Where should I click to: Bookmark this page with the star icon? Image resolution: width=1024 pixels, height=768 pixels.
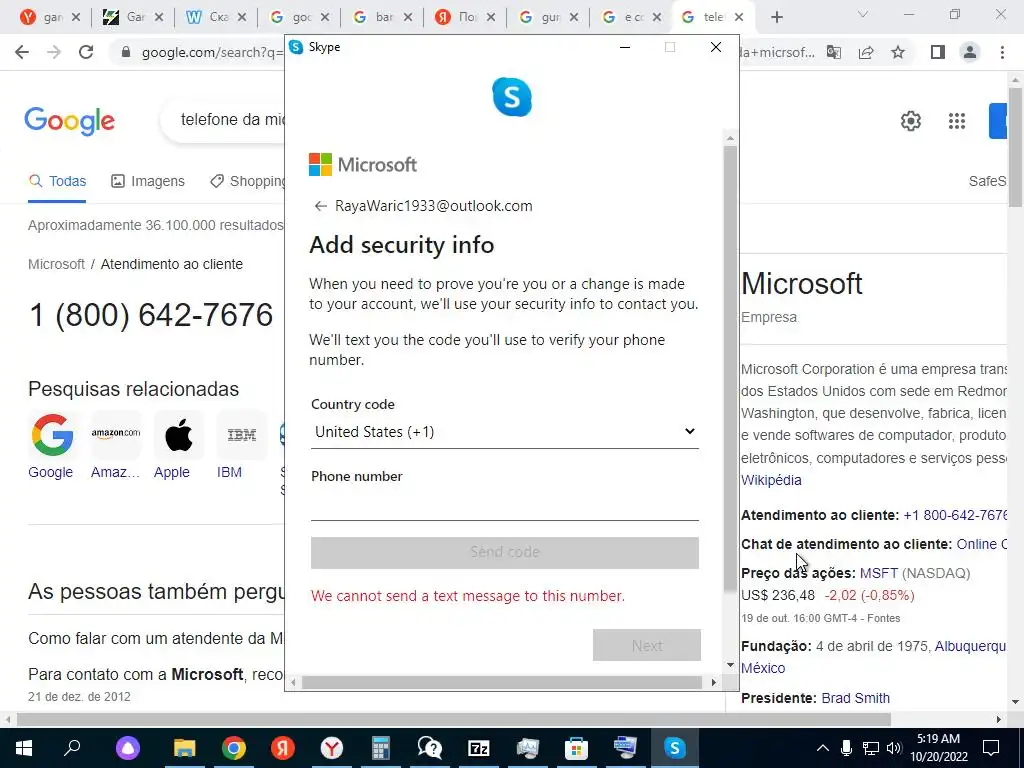point(898,52)
